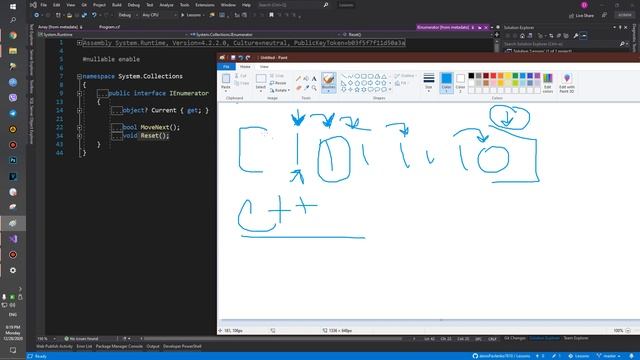Open the Outline dropdown in Paint
Image resolution: width=640 pixels, height=360 pixels.
click(405, 76)
